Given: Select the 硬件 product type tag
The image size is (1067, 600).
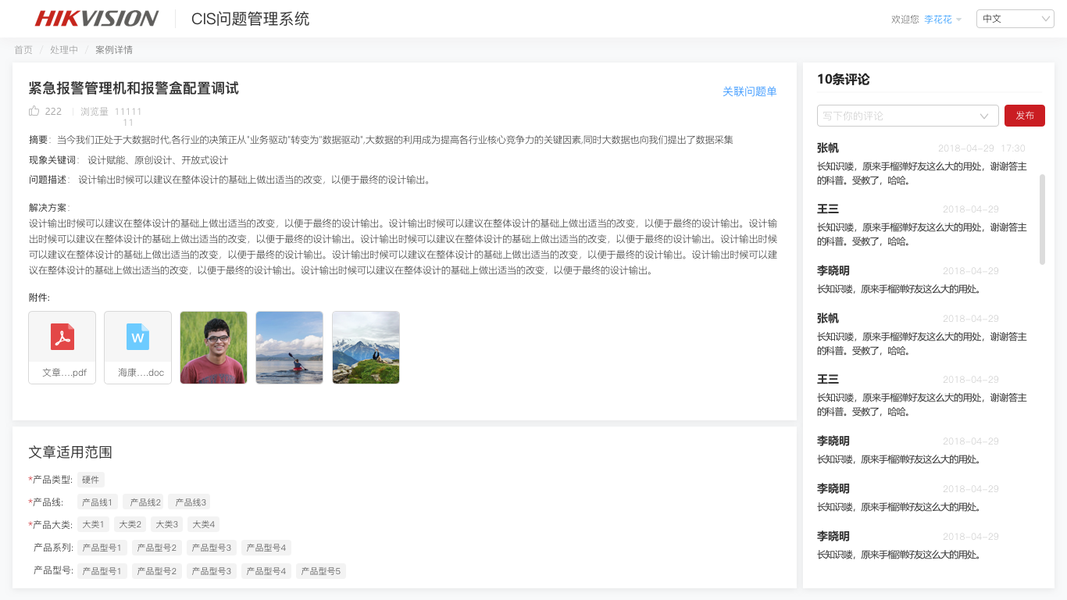Looking at the screenshot, I should (x=91, y=480).
